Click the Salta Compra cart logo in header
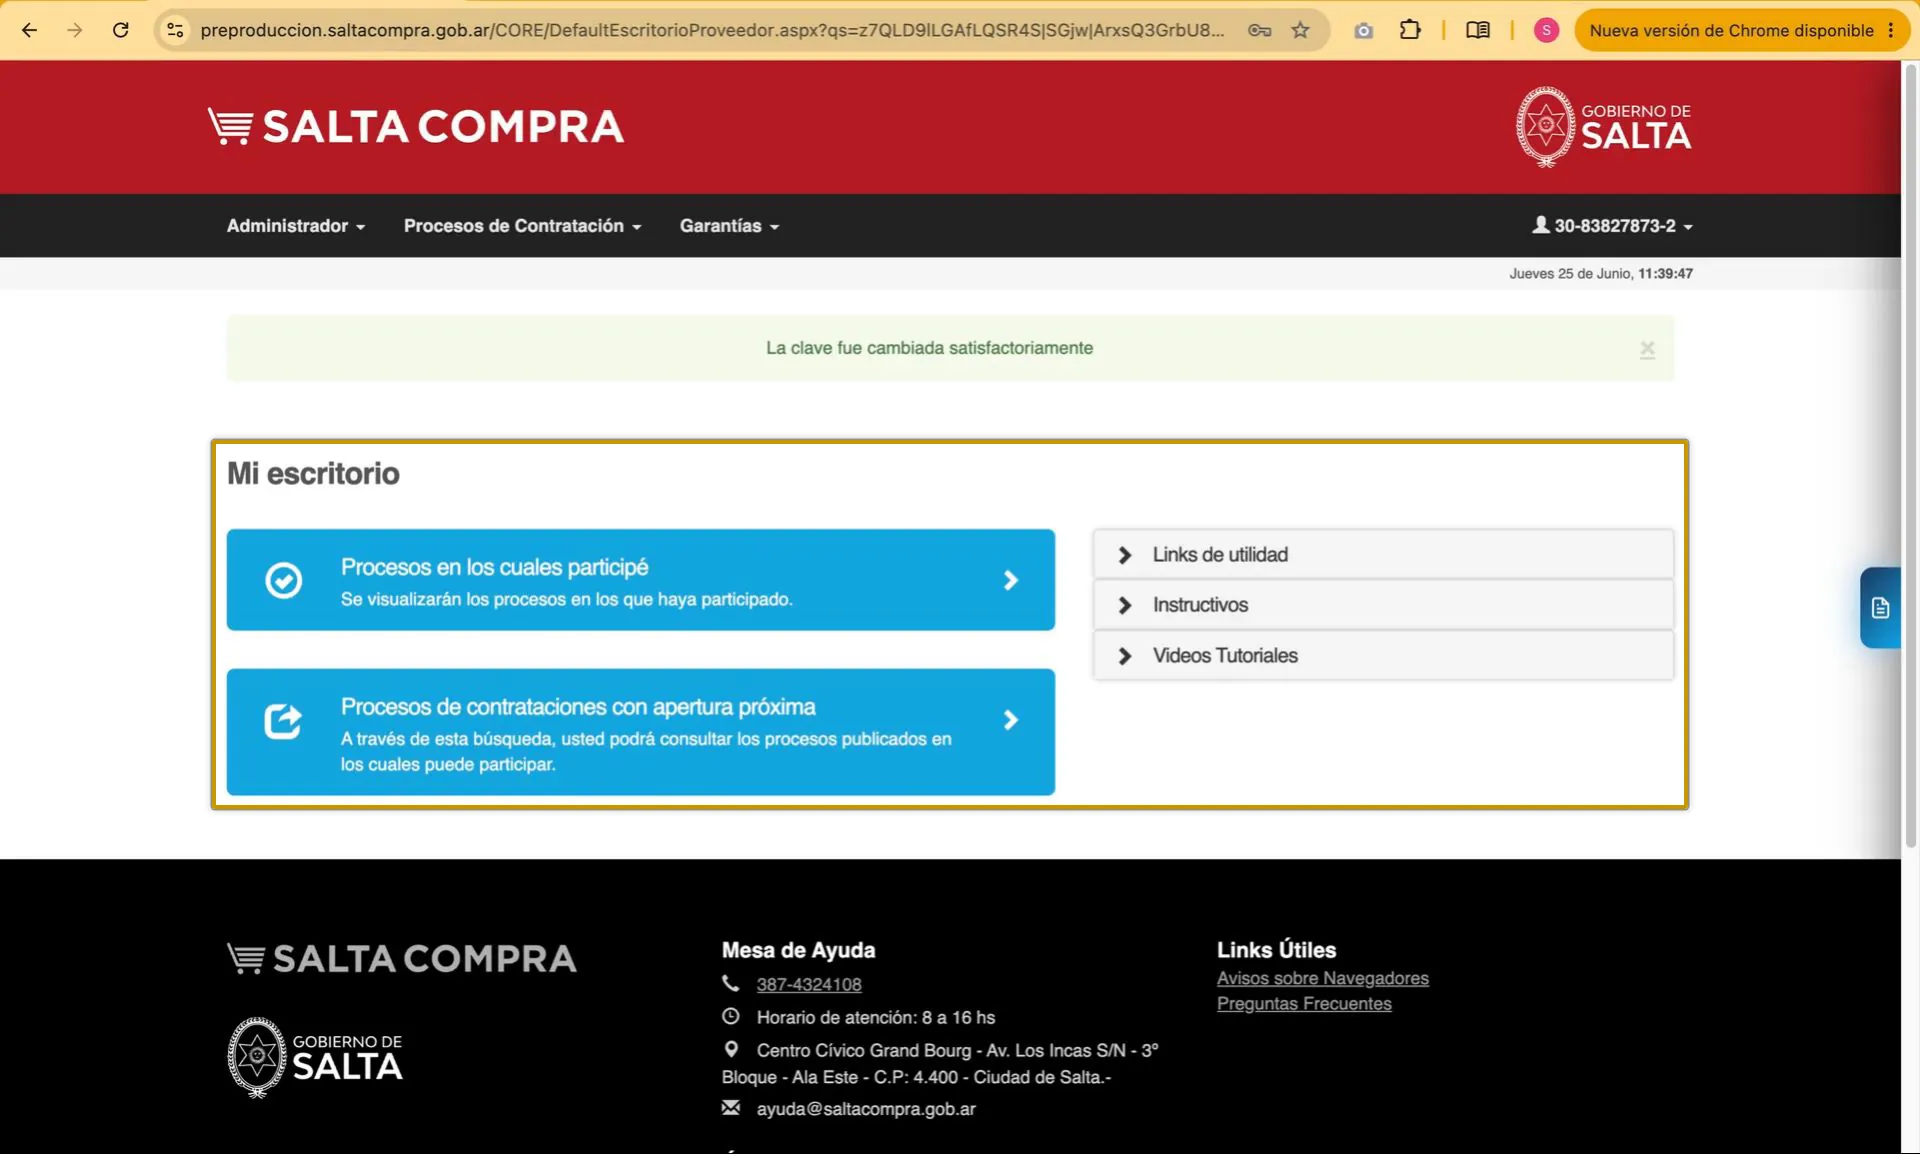1920x1154 pixels. pos(416,126)
